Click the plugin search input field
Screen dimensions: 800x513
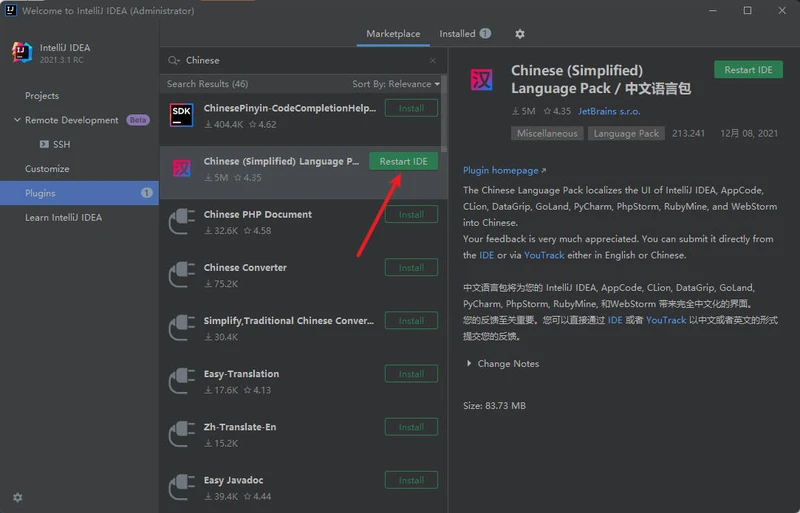point(300,61)
